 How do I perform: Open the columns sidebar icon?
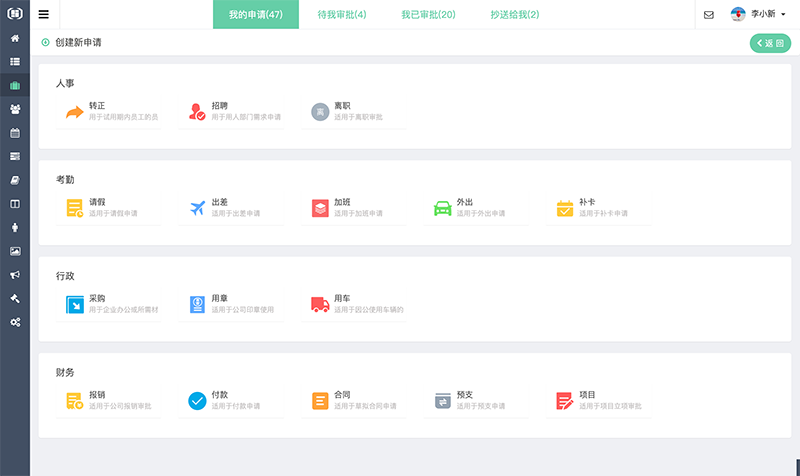tap(15, 204)
